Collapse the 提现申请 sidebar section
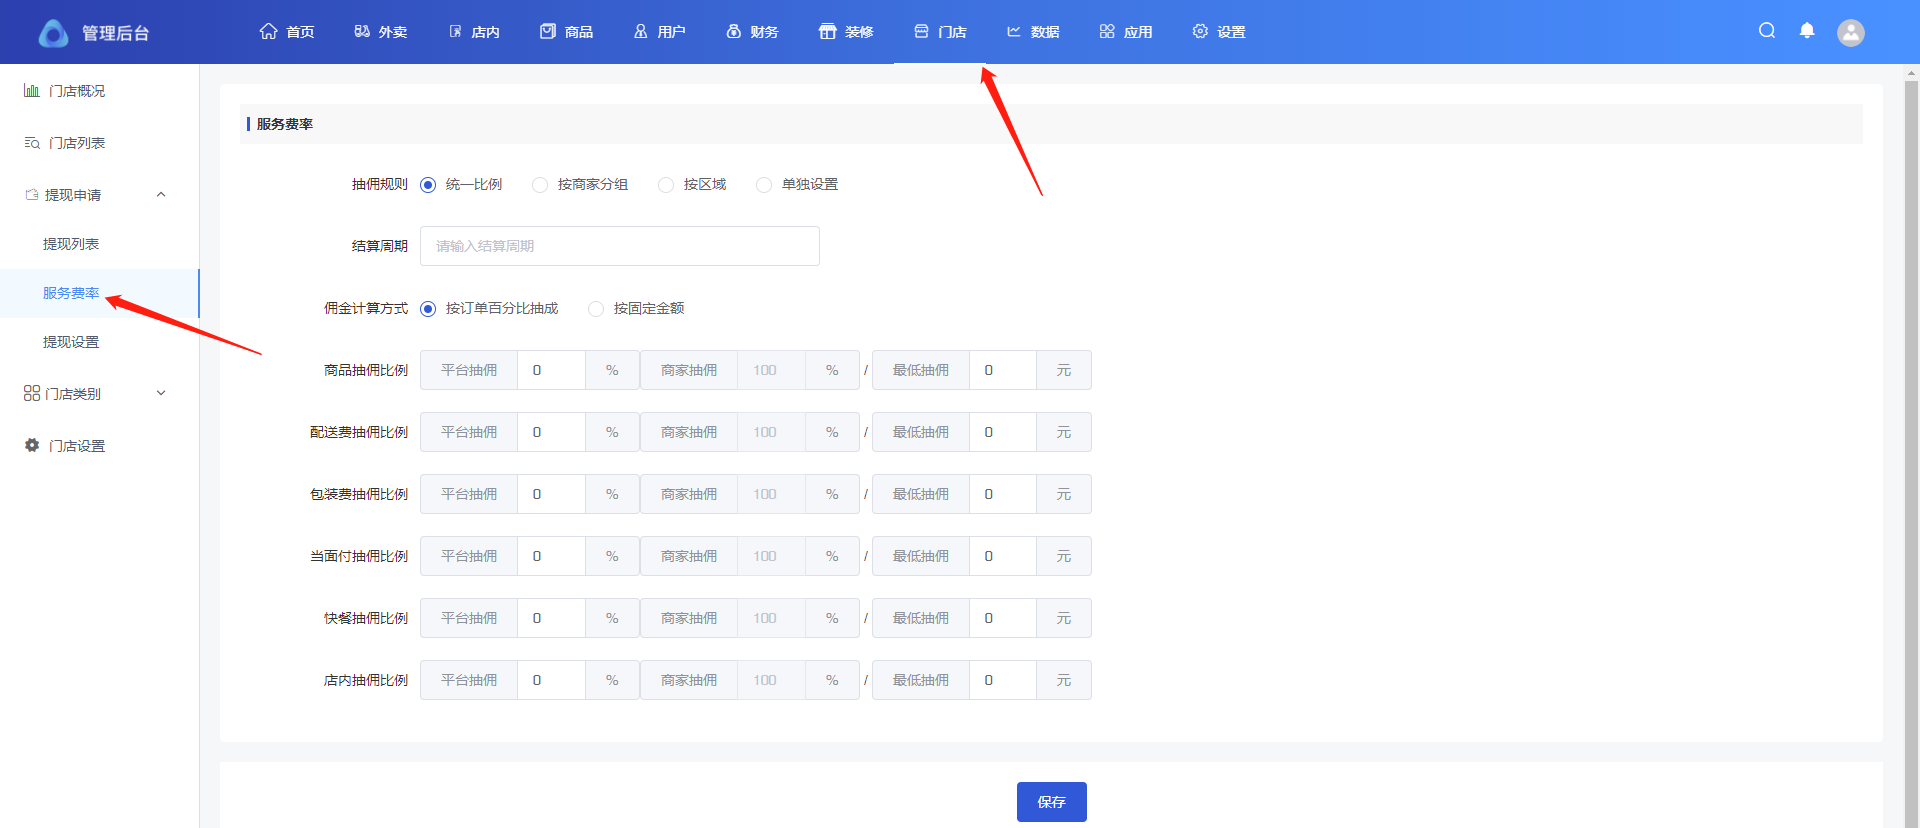 (x=161, y=195)
